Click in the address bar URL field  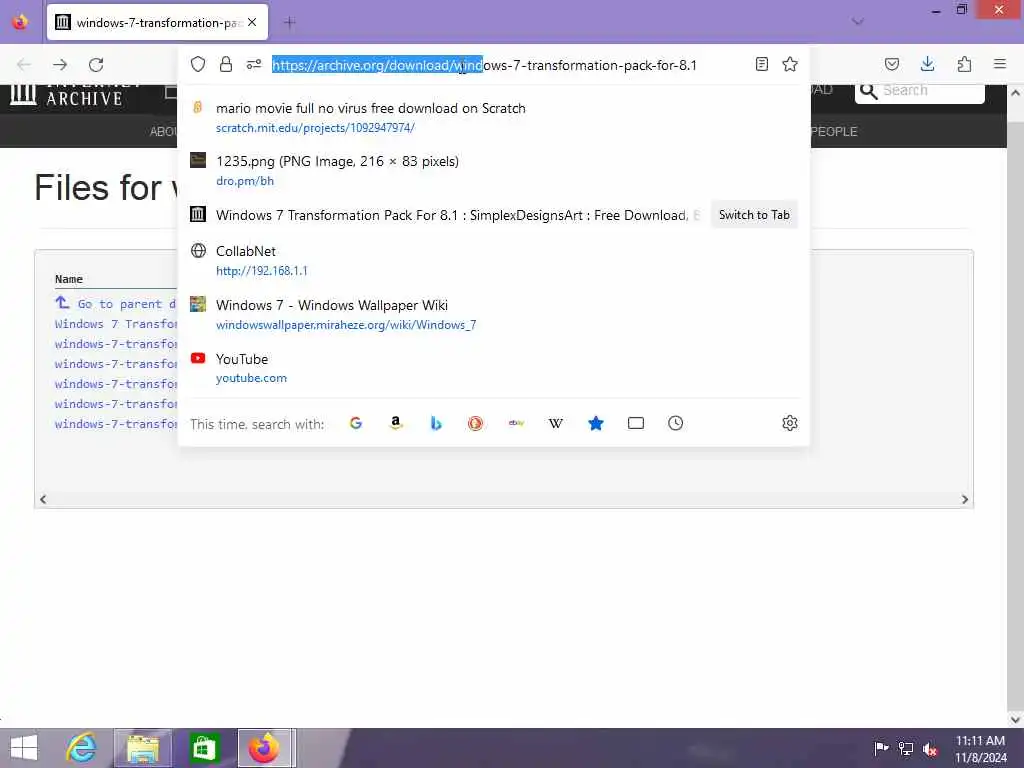(484, 65)
